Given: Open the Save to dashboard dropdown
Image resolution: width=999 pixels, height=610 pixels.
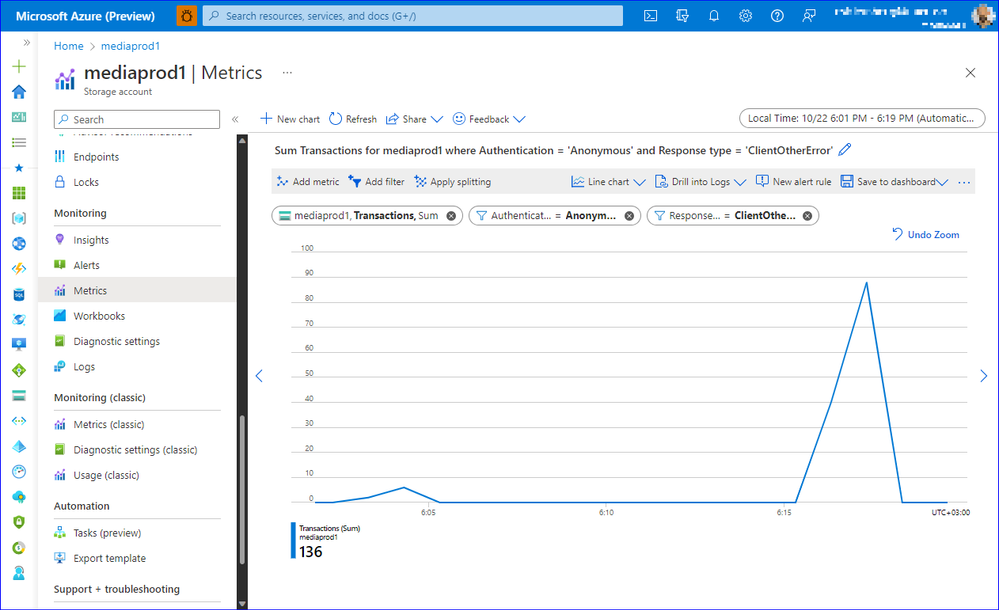Looking at the screenshot, I should click(x=895, y=182).
